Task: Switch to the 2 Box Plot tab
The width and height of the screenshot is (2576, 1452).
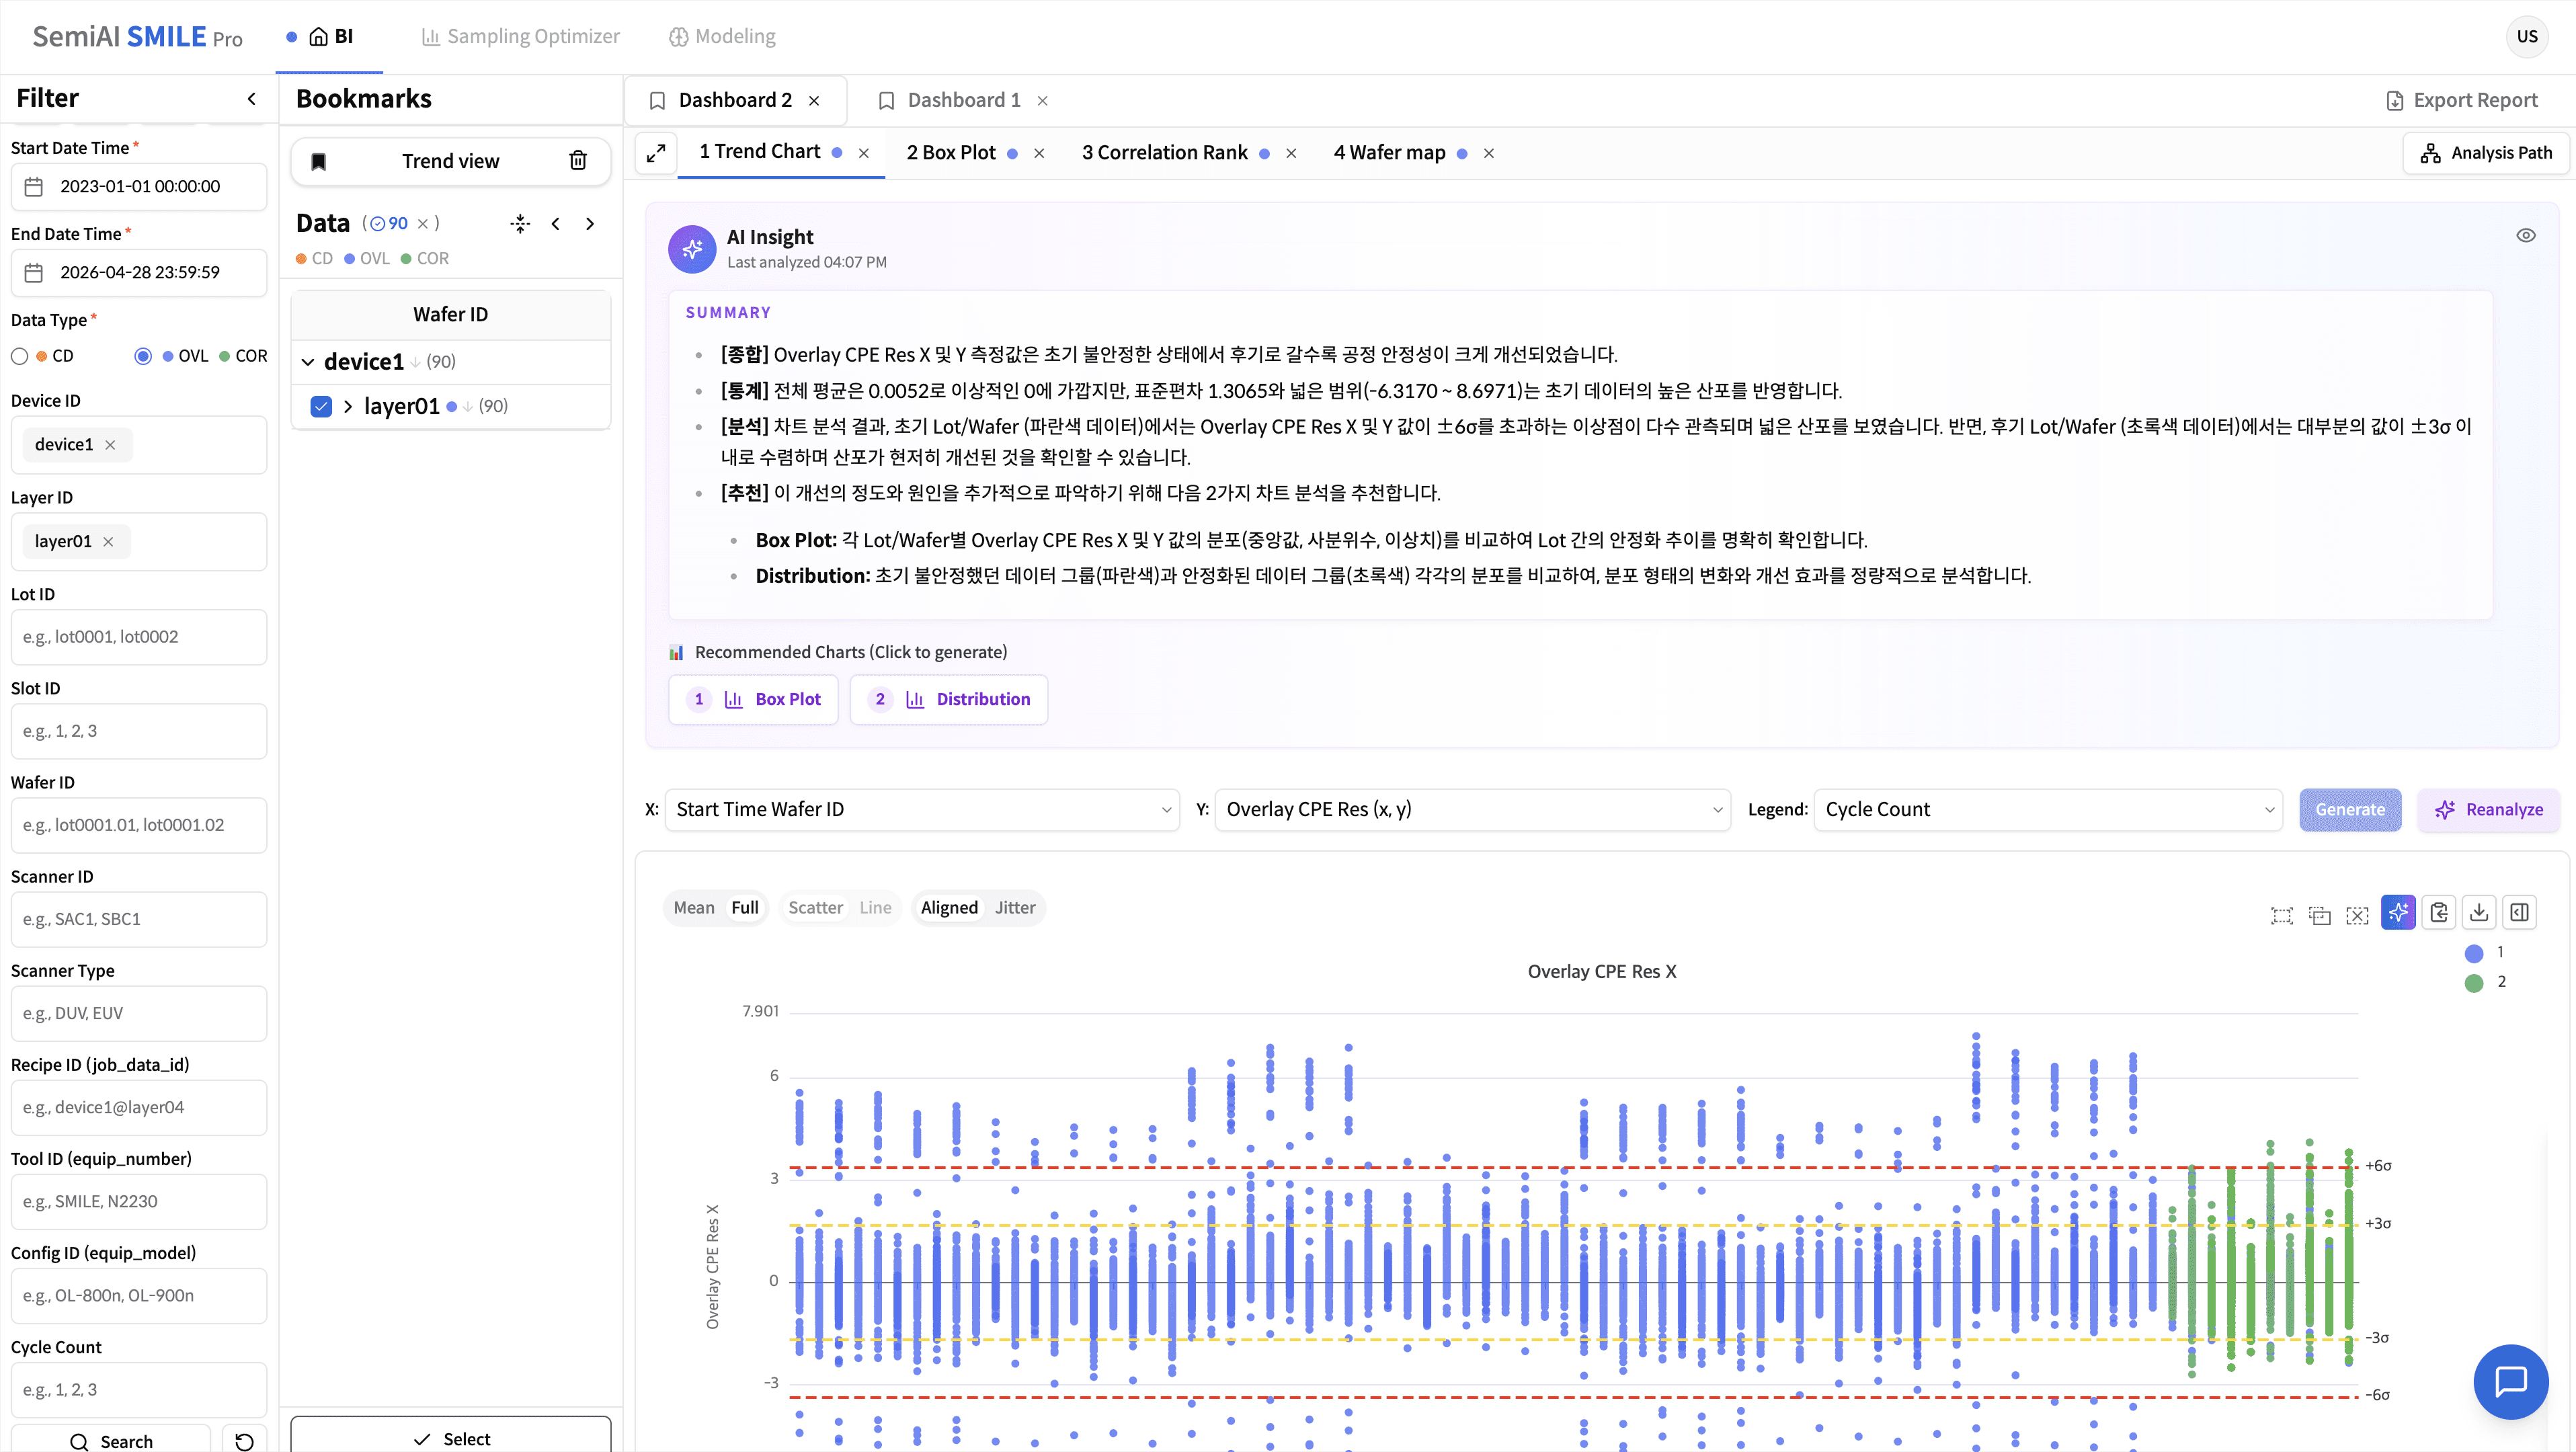Action: pos(951,153)
